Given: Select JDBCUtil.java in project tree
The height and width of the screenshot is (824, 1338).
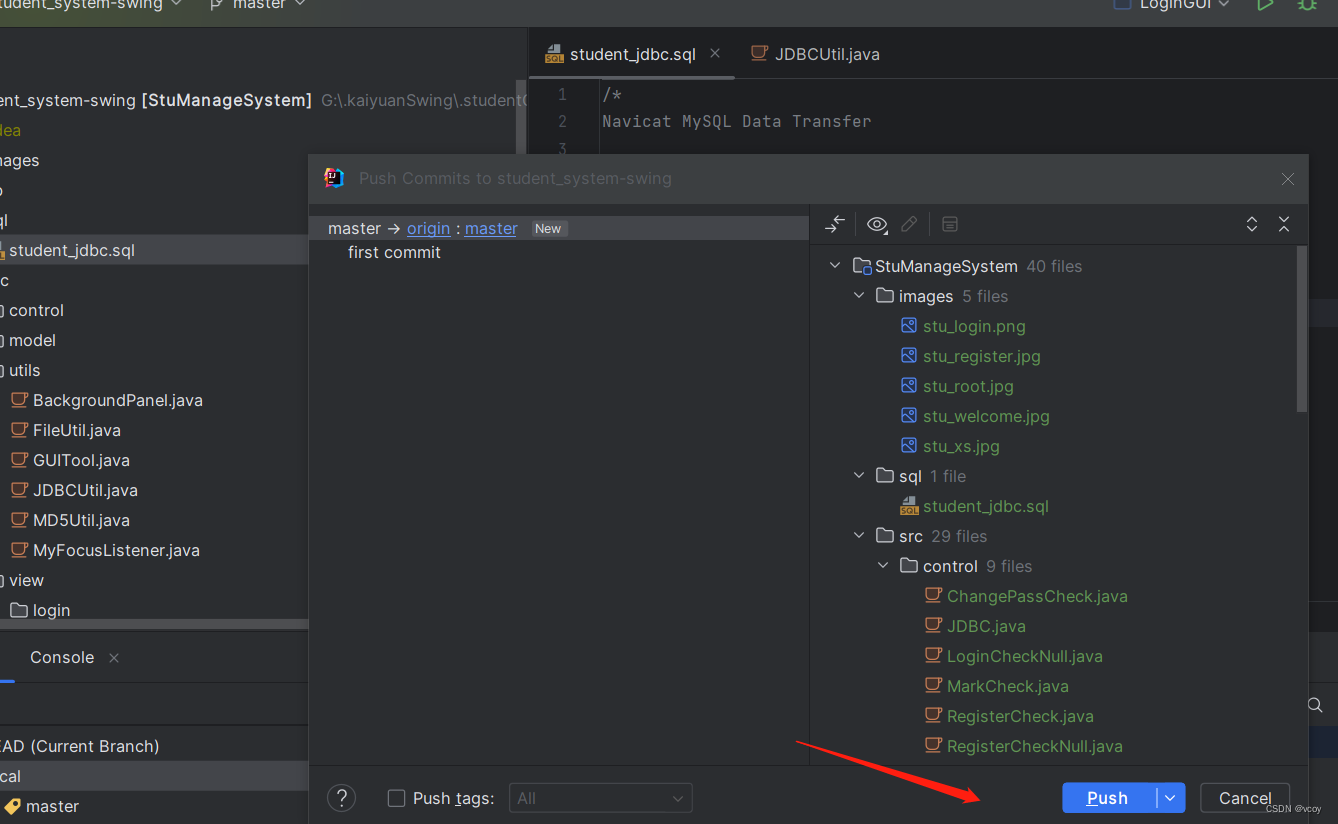Looking at the screenshot, I should pos(85,490).
